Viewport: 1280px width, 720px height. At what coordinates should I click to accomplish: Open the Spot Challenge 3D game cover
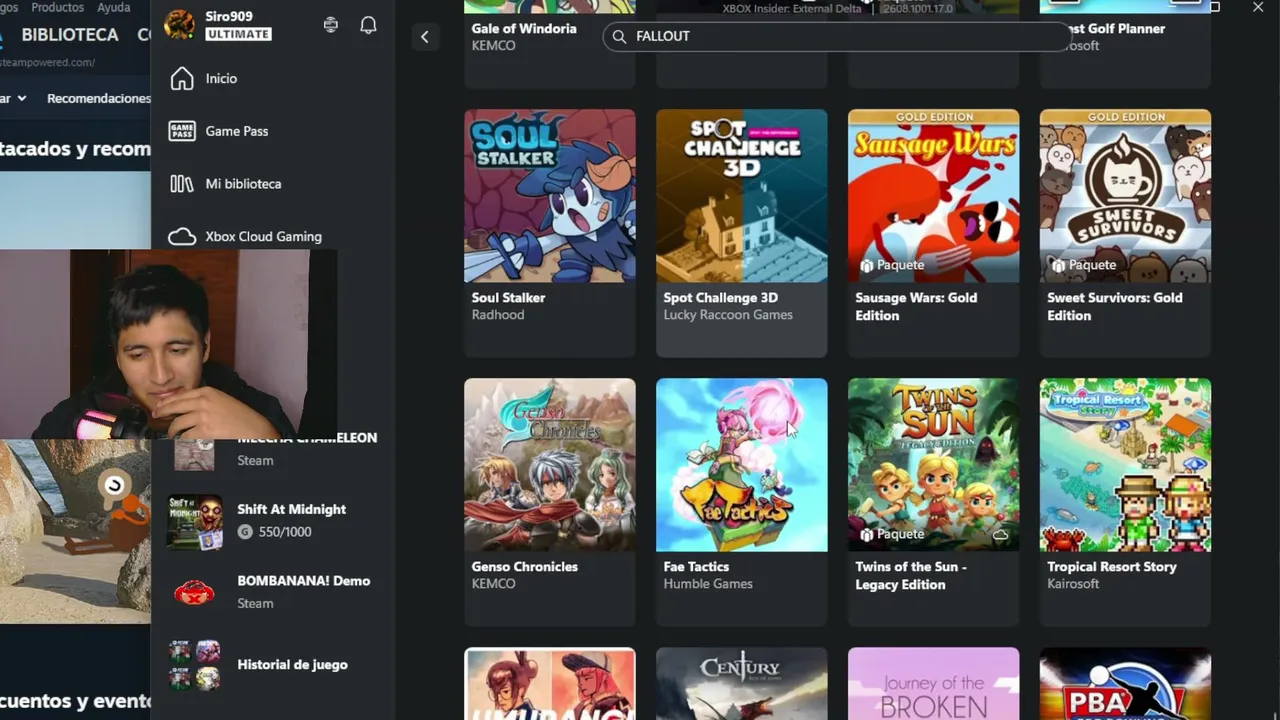coord(742,196)
